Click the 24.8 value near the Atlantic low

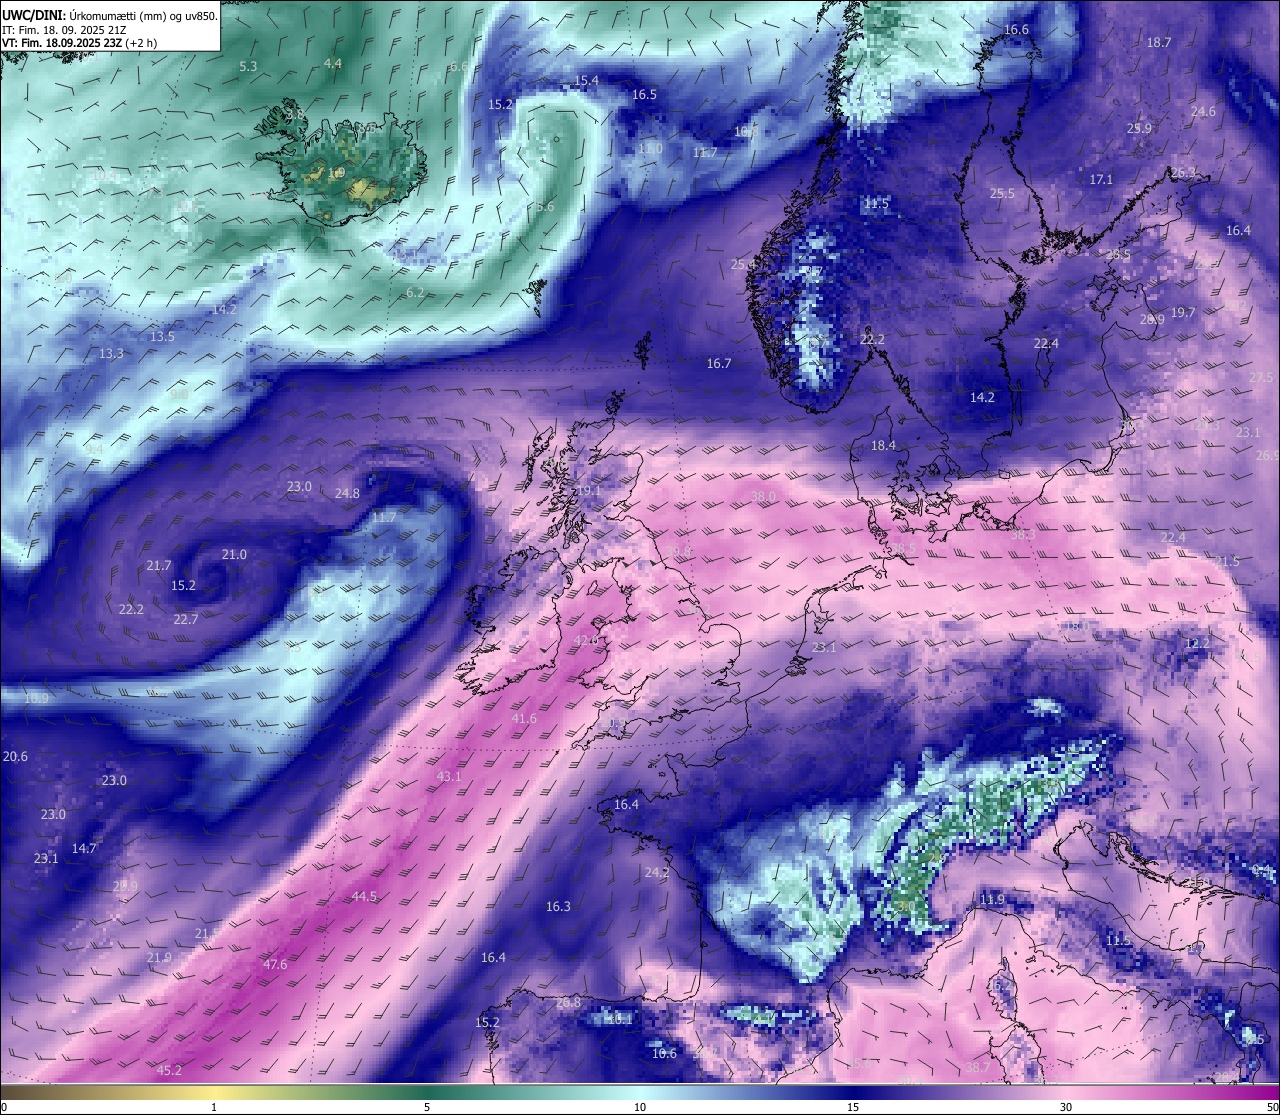(347, 493)
